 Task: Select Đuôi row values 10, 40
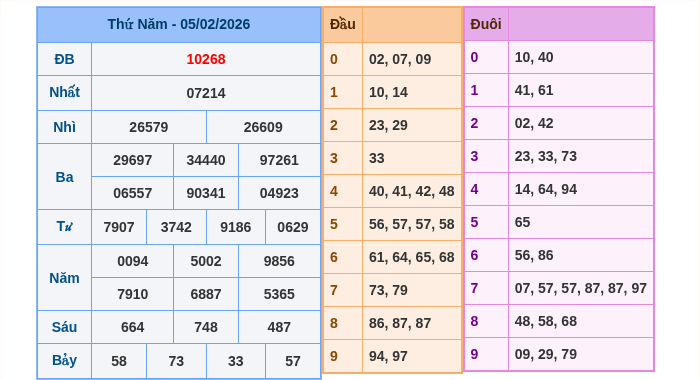point(534,58)
